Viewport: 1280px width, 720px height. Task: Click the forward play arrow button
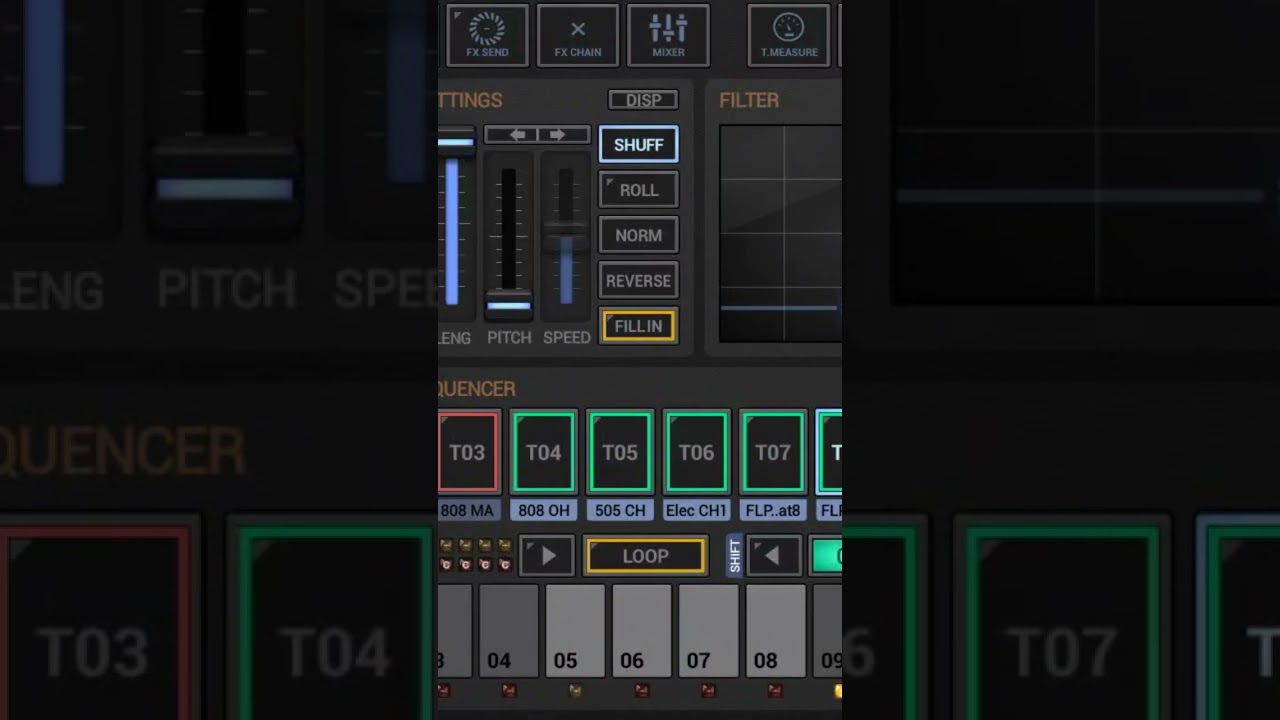[x=547, y=556]
